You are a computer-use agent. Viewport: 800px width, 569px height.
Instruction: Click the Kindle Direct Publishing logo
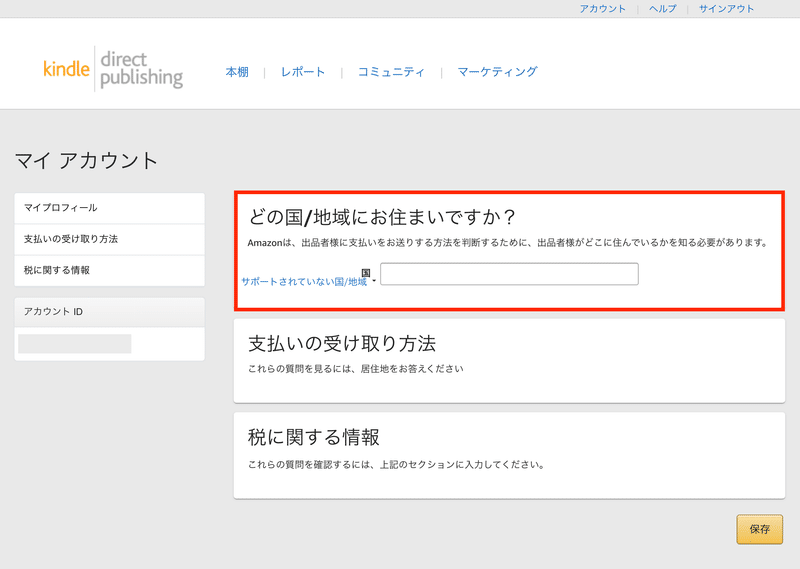113,69
